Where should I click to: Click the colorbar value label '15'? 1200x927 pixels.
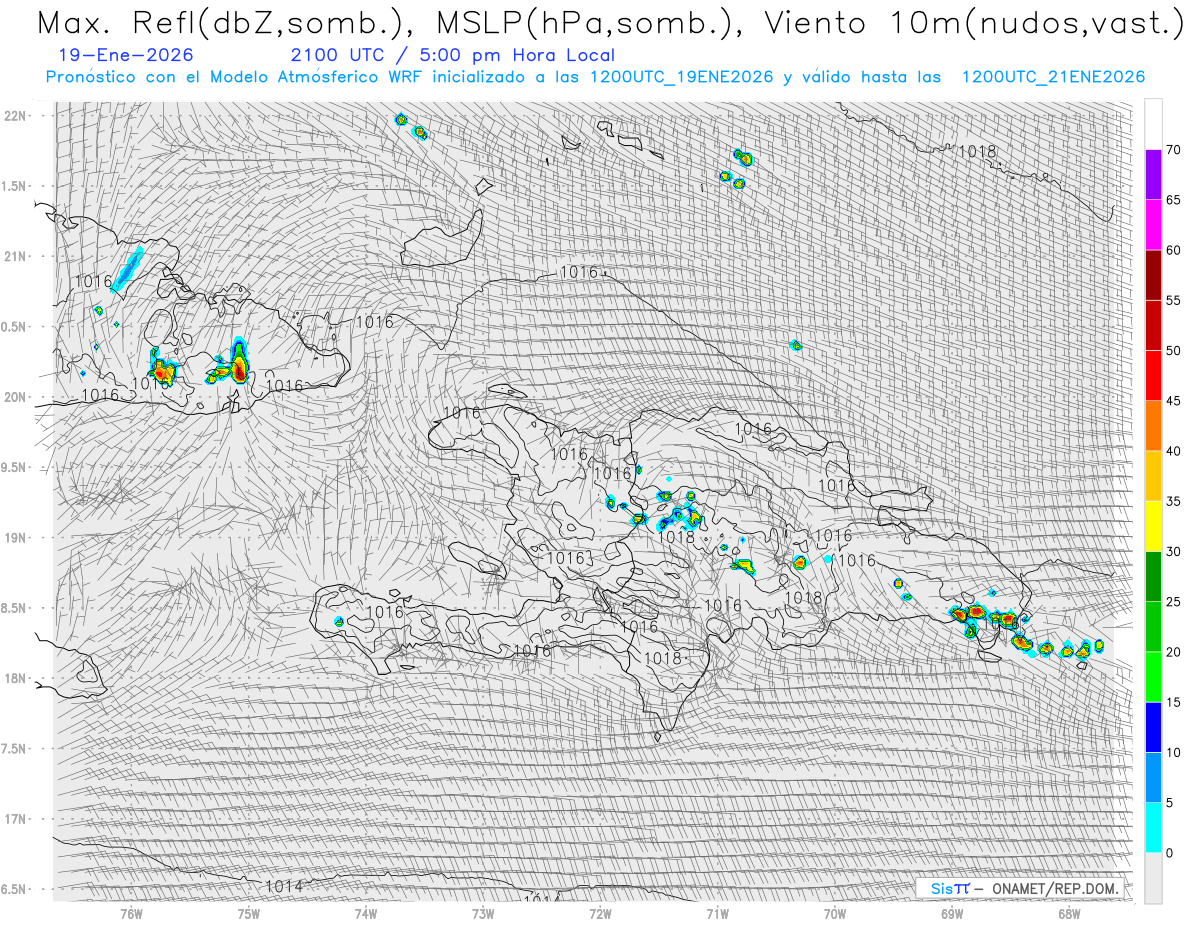(1174, 702)
